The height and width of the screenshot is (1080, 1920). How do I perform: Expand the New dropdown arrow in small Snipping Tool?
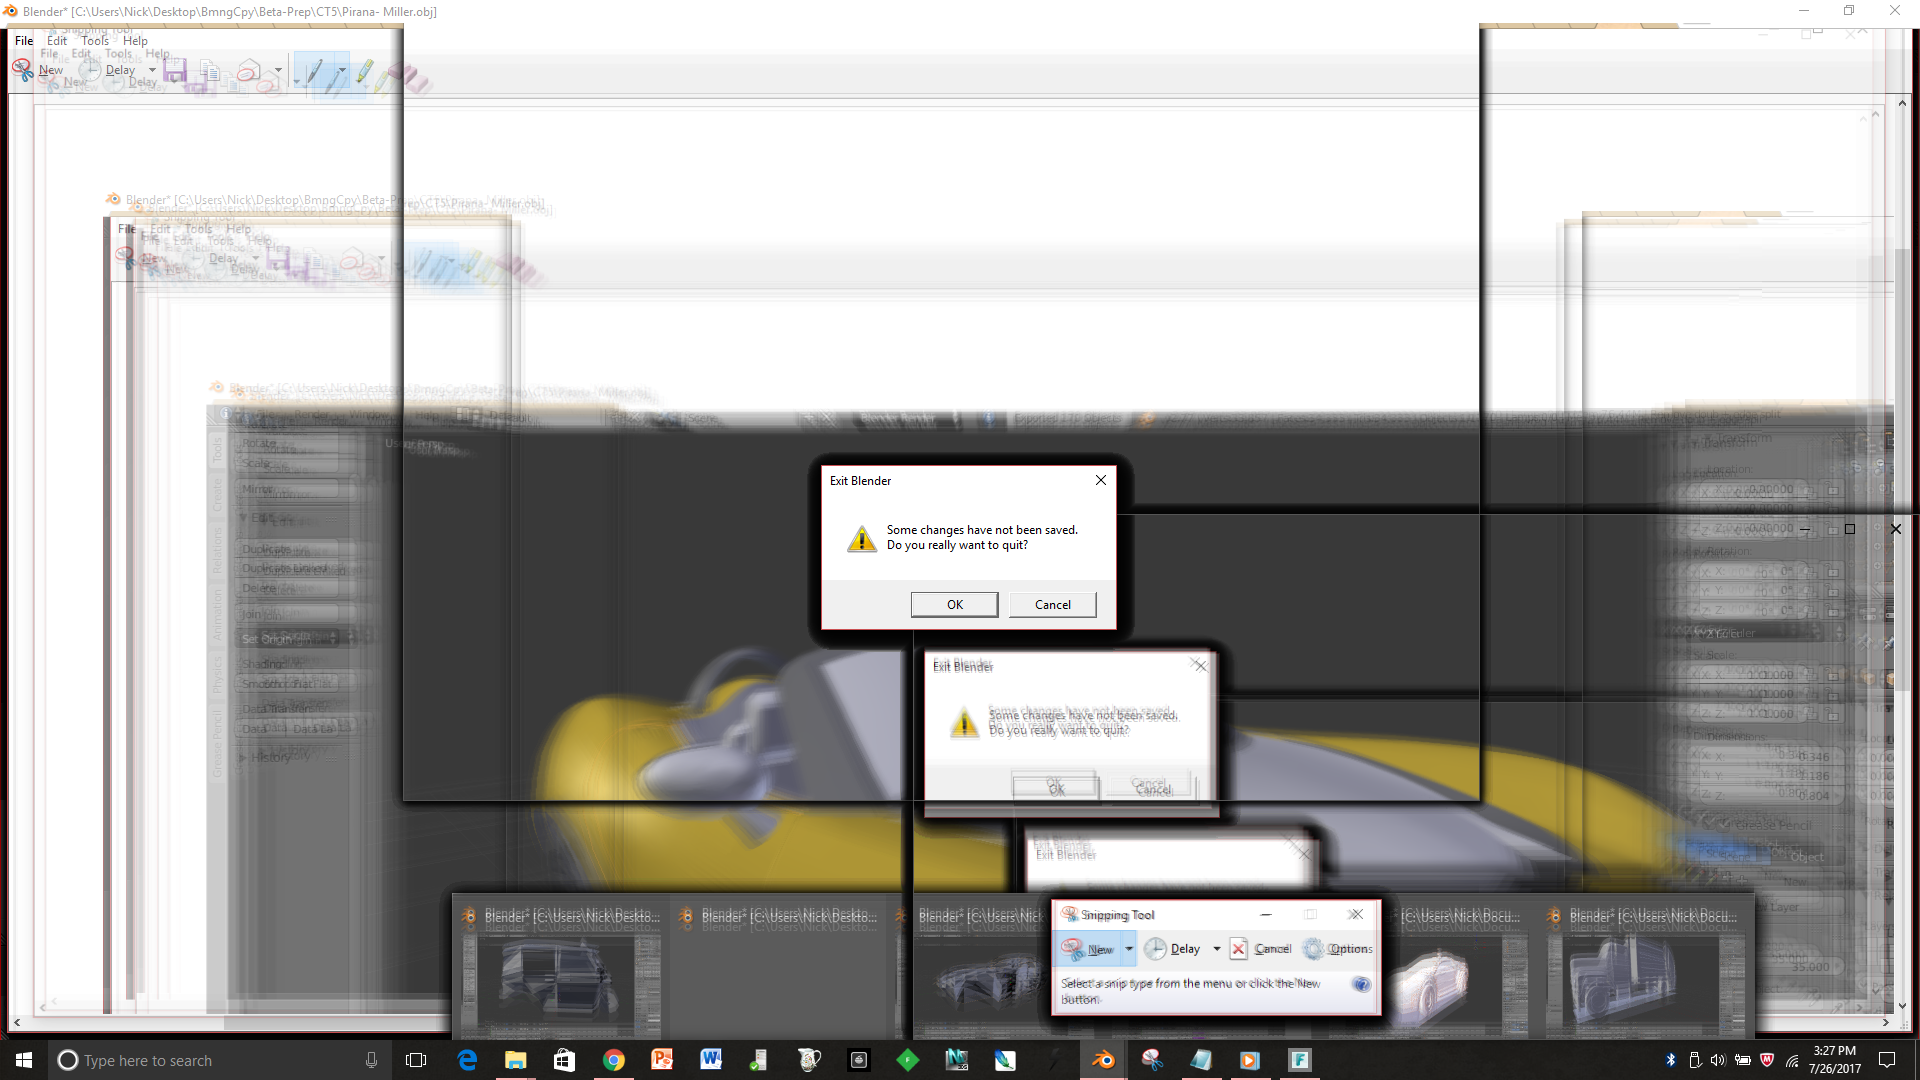tap(1129, 949)
